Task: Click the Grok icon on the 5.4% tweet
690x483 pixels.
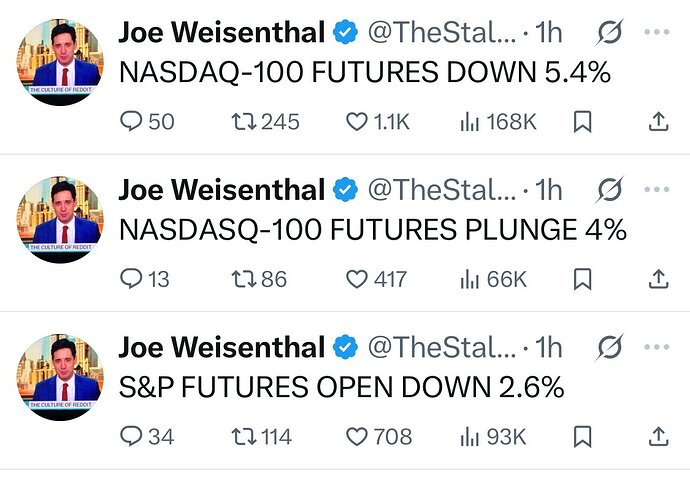Action: coord(610,32)
